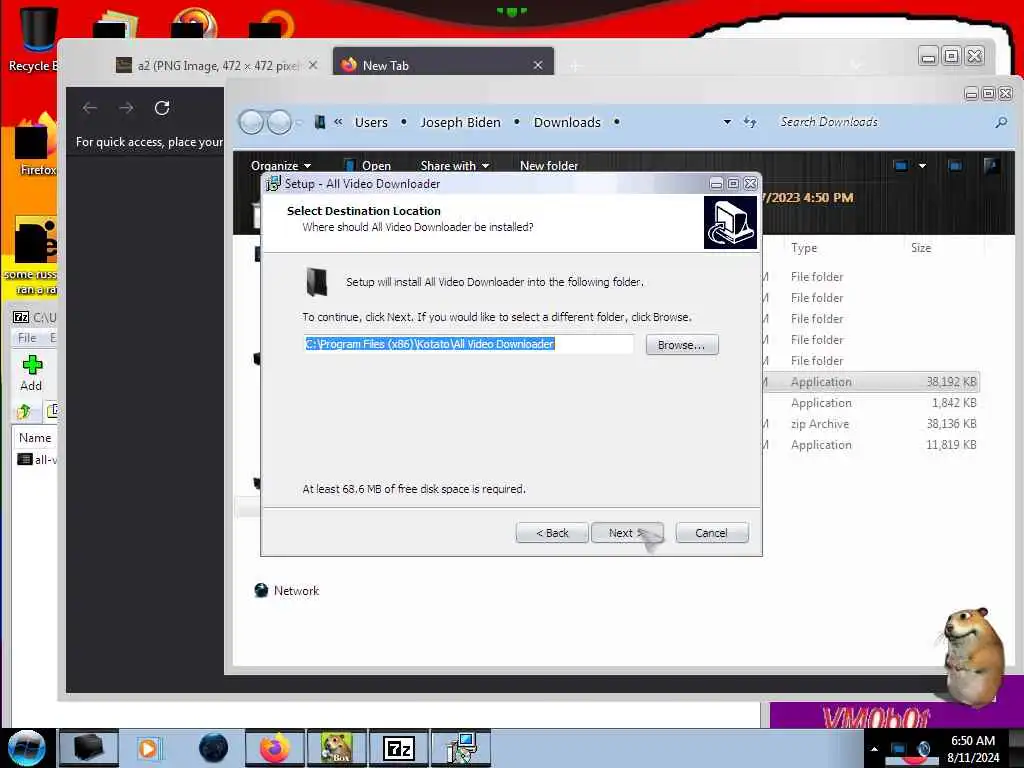This screenshot has height=768, width=1024.
Task: Cancel the All Video Downloader setup
Action: point(712,533)
